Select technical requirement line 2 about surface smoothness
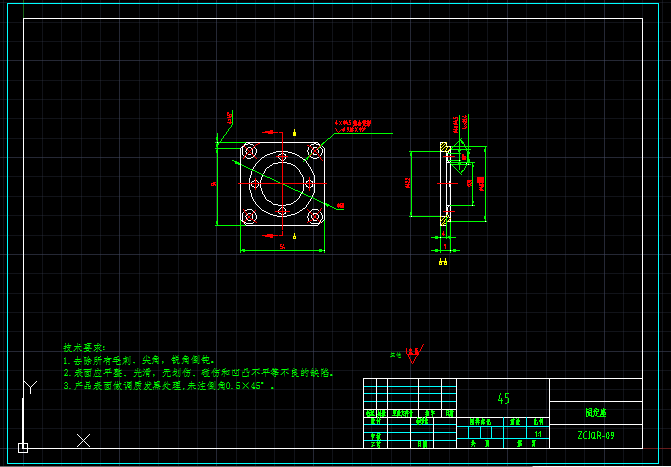This screenshot has height=467, width=671. (x=199, y=372)
